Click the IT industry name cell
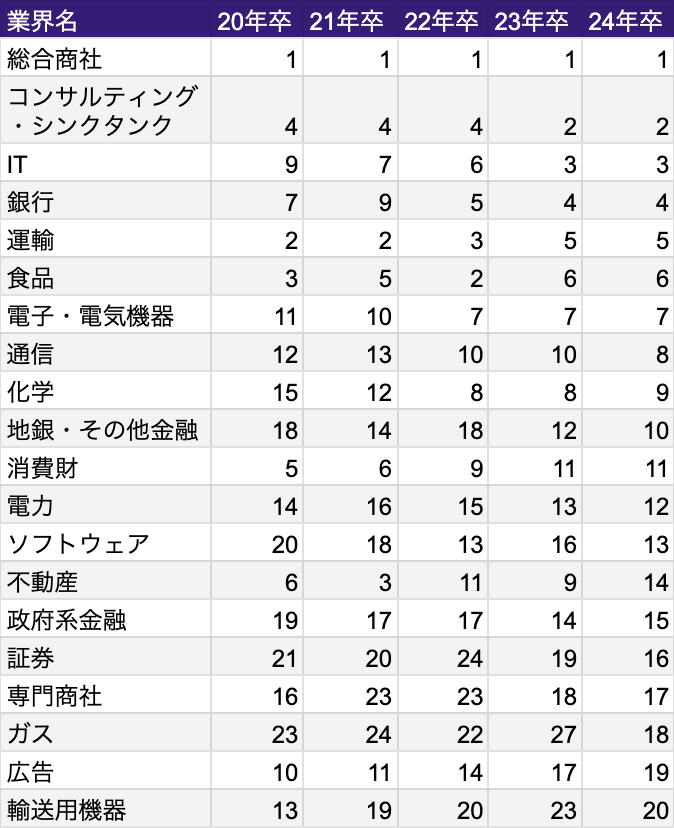Image resolution: width=674 pixels, height=828 pixels. [x=17, y=164]
